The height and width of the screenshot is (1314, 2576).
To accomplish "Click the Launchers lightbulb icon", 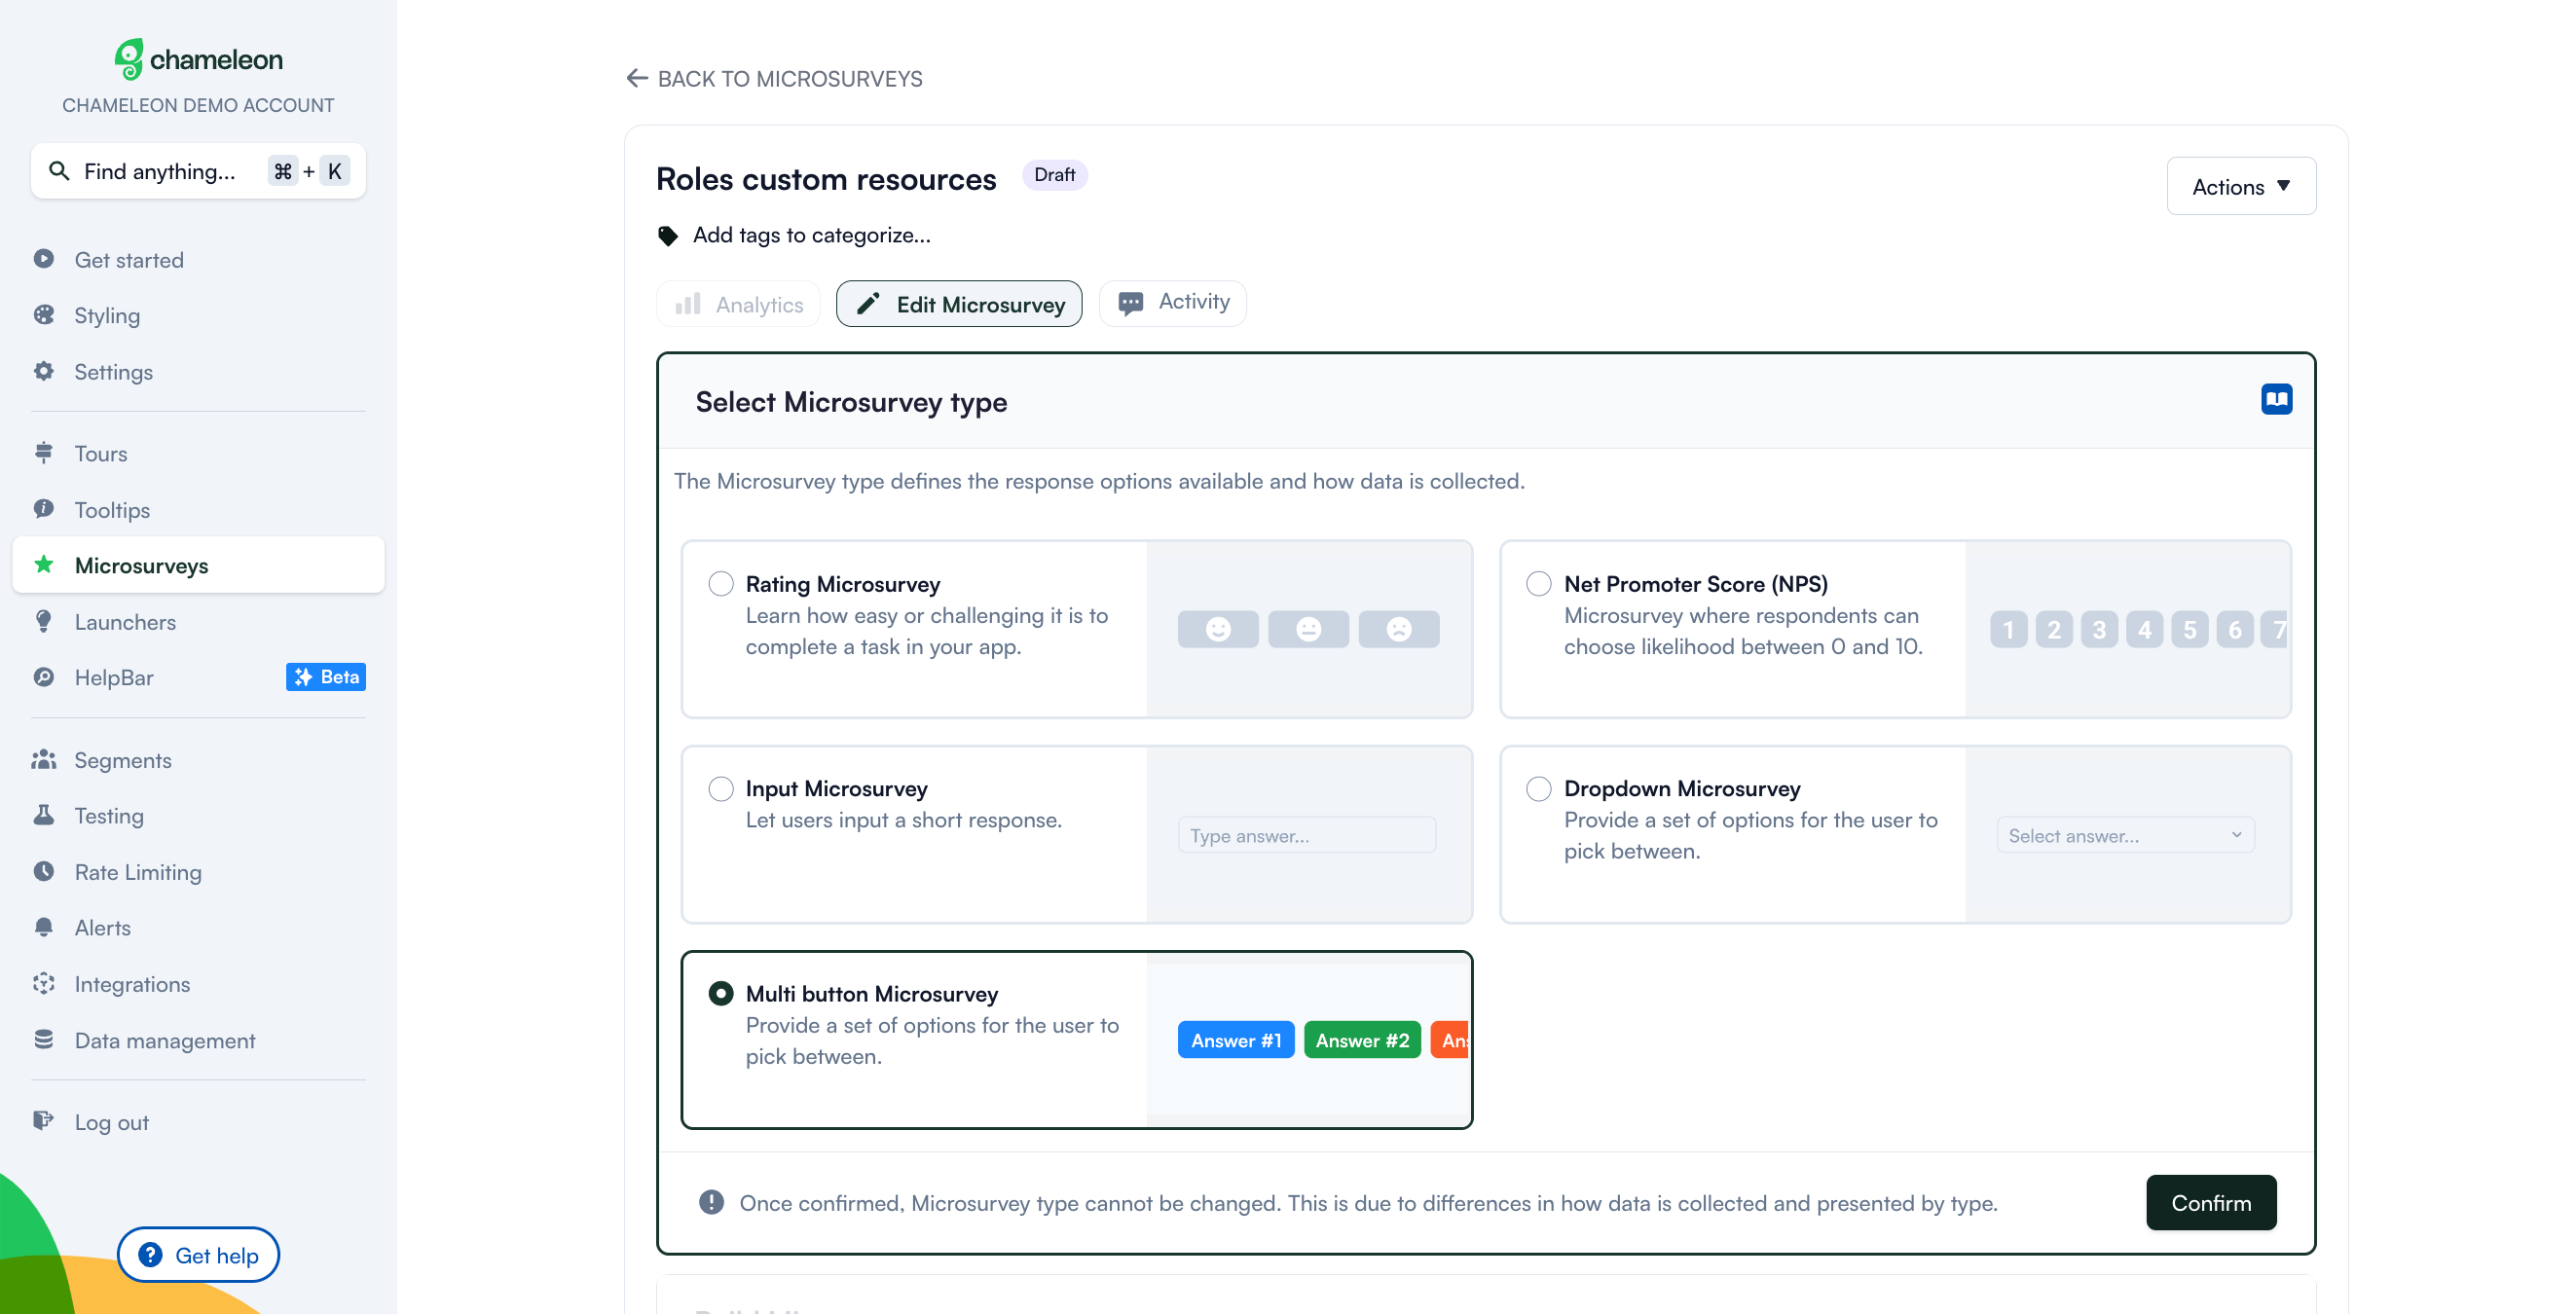I will [x=44, y=621].
